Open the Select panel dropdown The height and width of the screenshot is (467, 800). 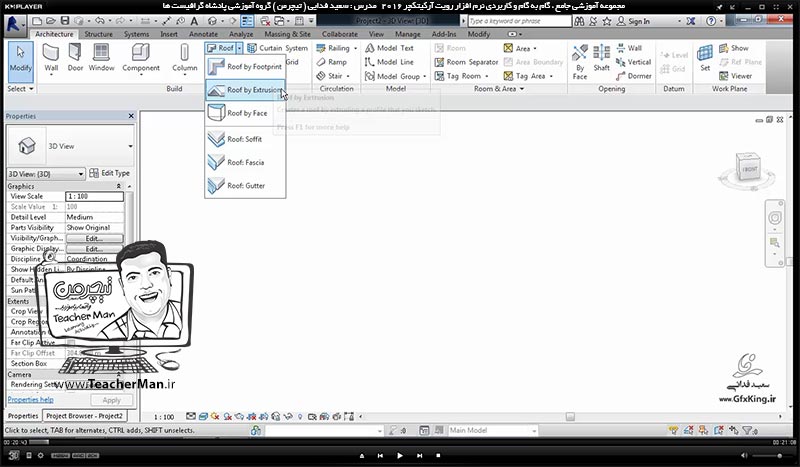(x=20, y=89)
